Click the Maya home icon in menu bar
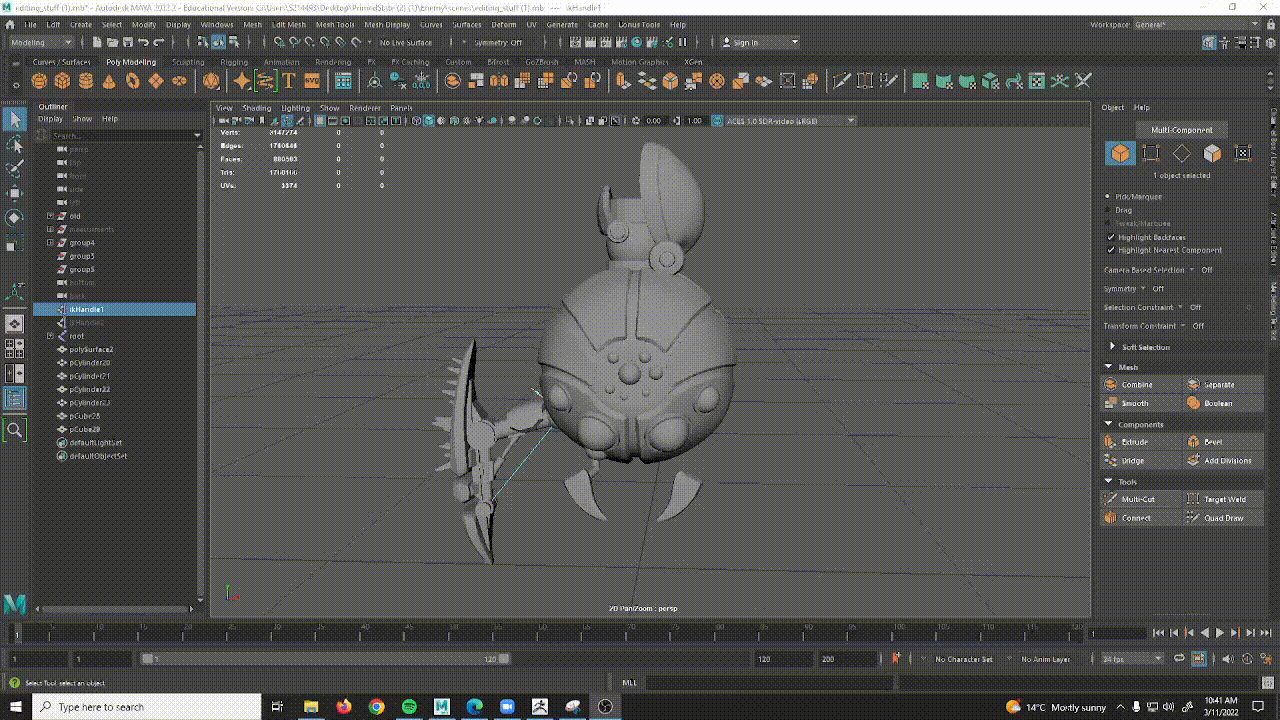The height and width of the screenshot is (720, 1280). [8, 24]
